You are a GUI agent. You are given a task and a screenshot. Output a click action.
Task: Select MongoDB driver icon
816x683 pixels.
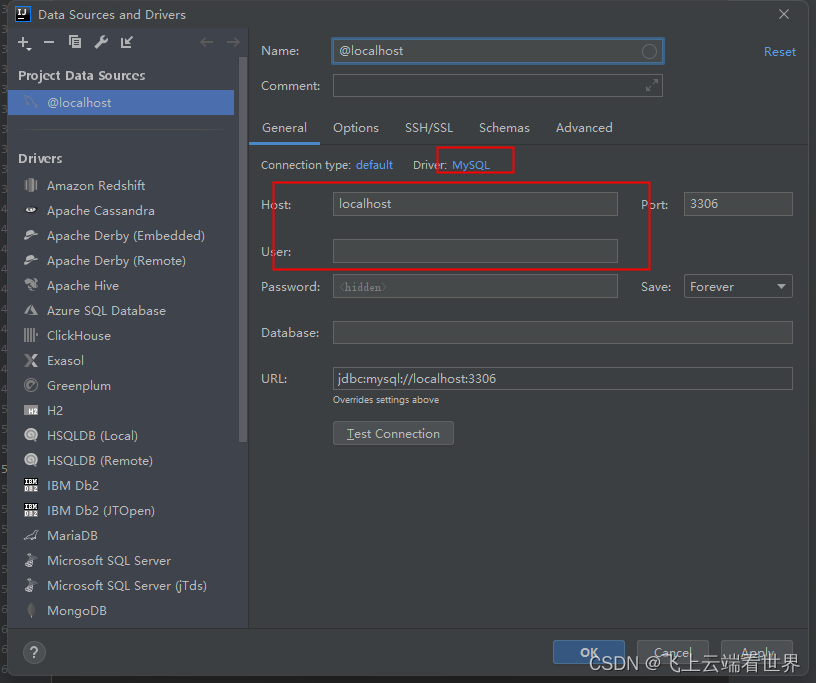(31, 610)
